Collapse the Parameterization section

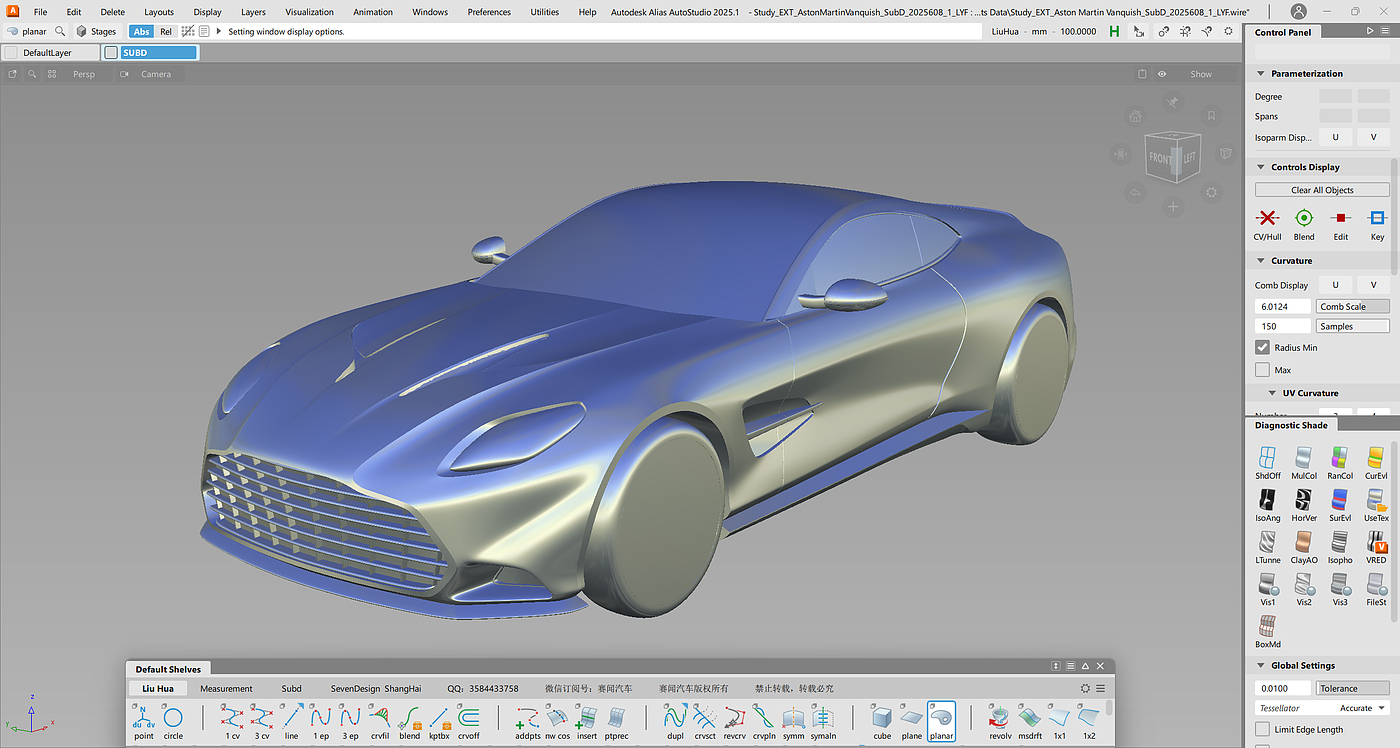click(1261, 74)
